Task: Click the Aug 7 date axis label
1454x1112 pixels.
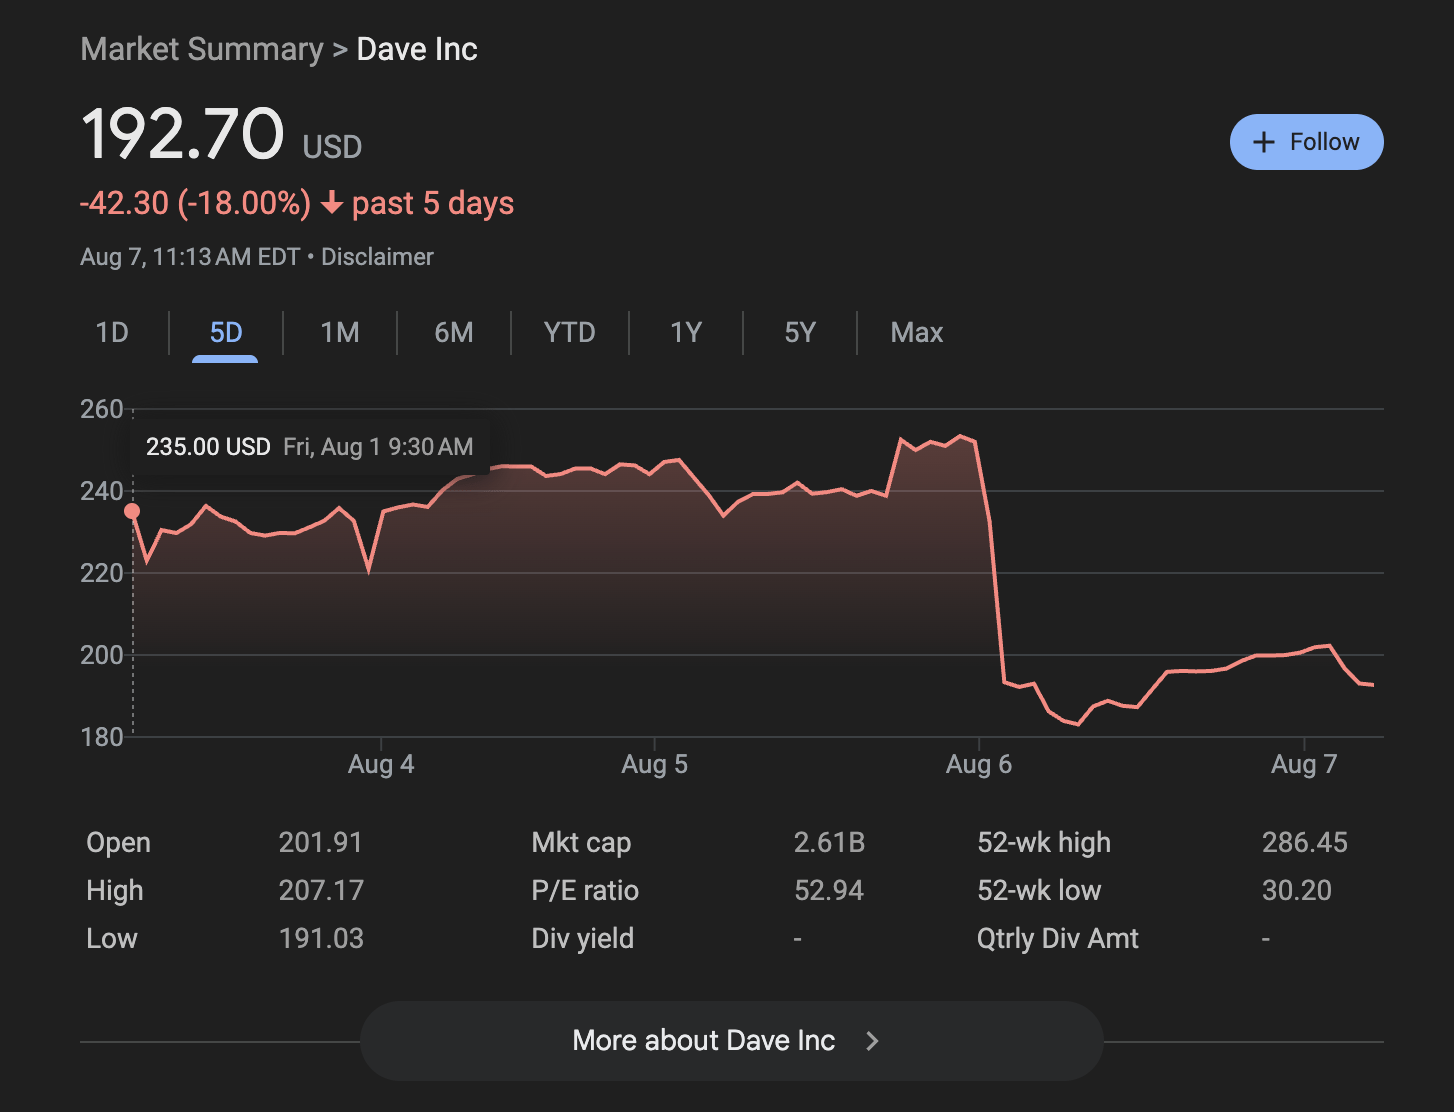Action: [1304, 765]
